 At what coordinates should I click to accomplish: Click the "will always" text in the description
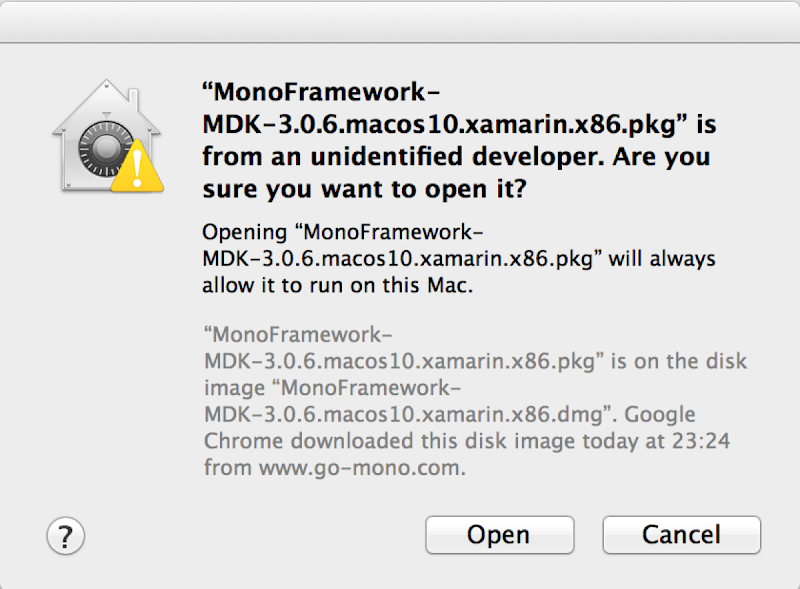(x=662, y=259)
